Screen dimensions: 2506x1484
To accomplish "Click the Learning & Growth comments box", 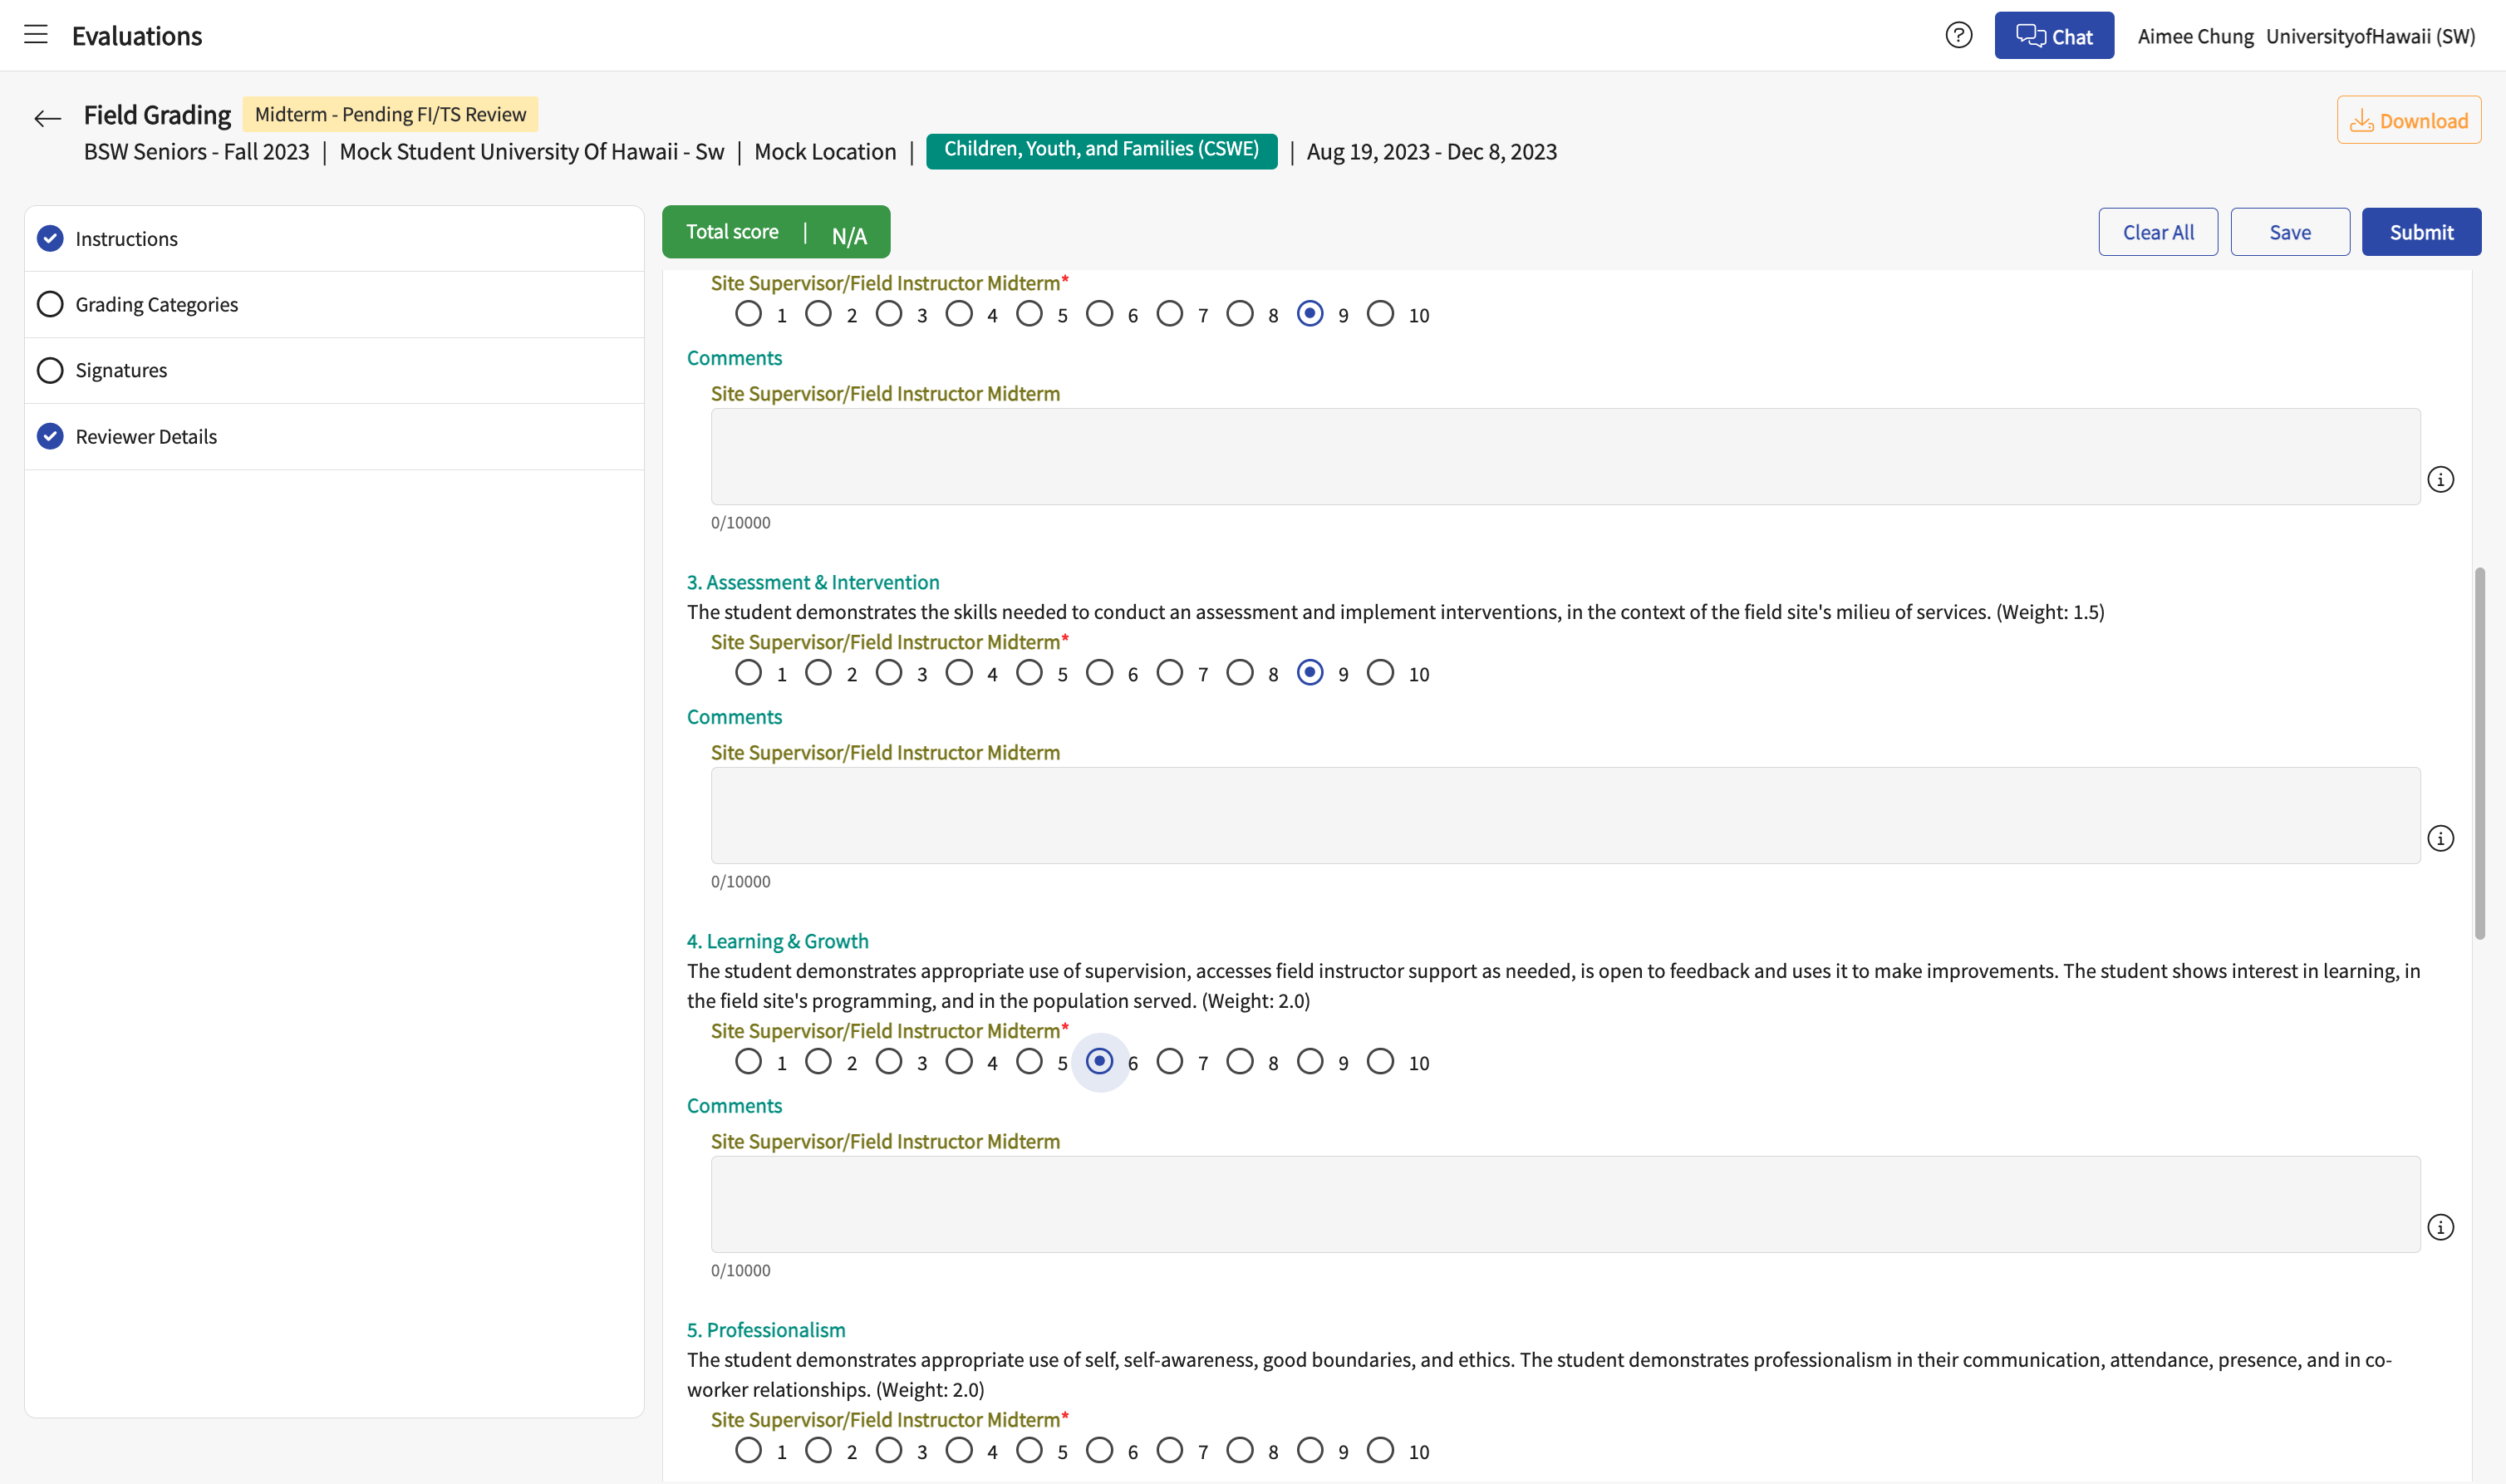I will click(x=1565, y=1204).
